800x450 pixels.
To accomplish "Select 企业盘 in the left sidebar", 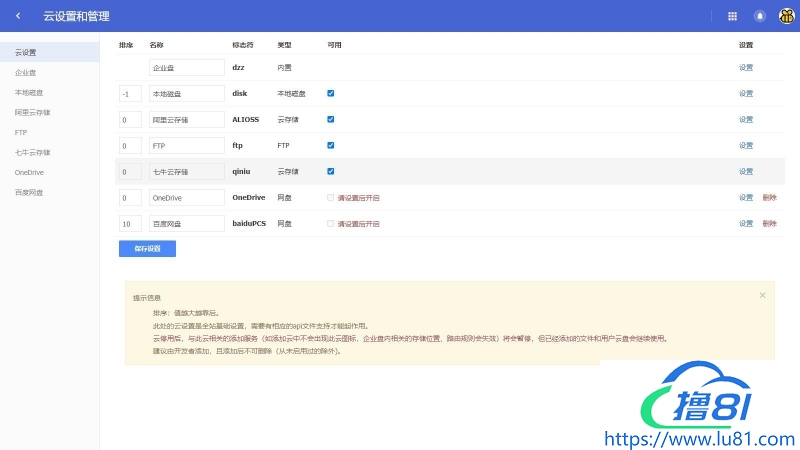I will pyautogui.click(x=25, y=72).
